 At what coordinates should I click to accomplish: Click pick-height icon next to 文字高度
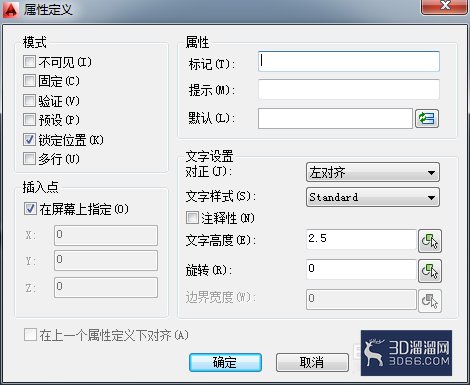430,241
